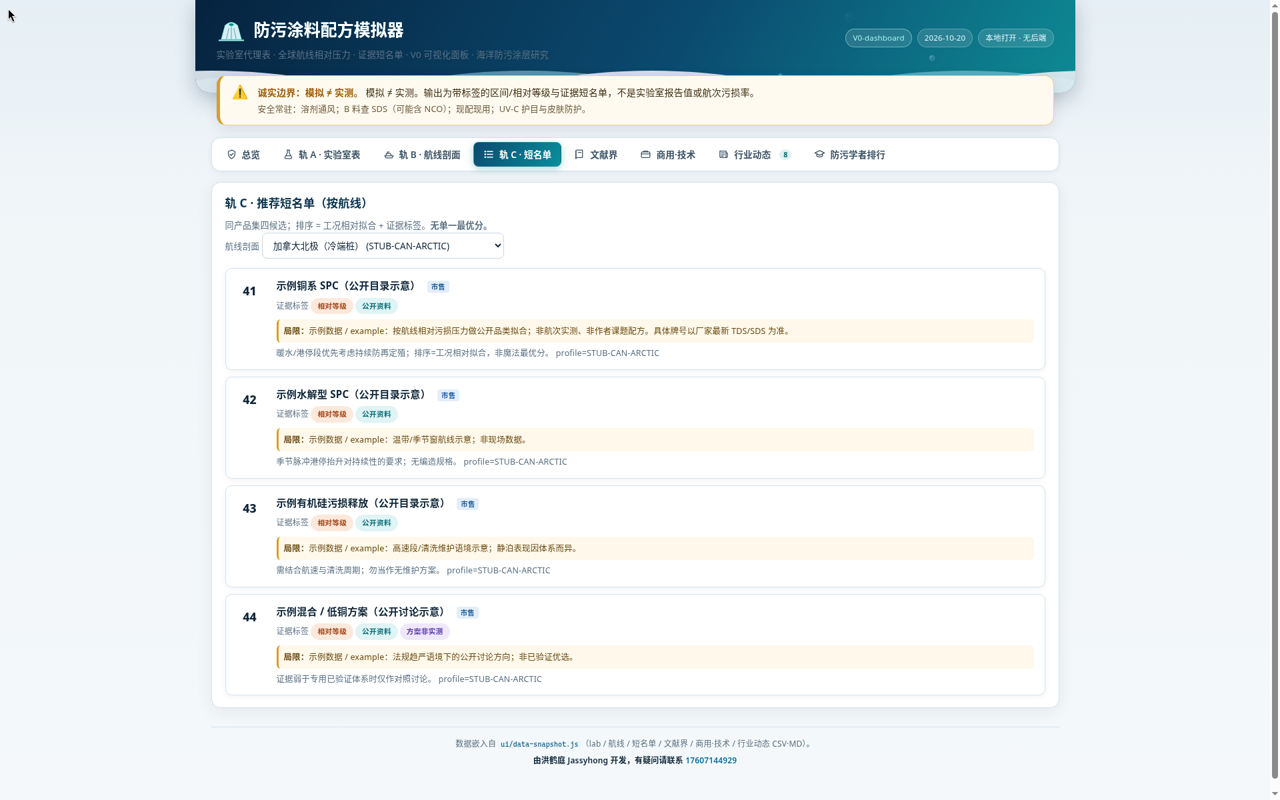The height and width of the screenshot is (800, 1280).
Task: Click the scrollbar down arrow at bottom right
Action: click(x=1273, y=793)
